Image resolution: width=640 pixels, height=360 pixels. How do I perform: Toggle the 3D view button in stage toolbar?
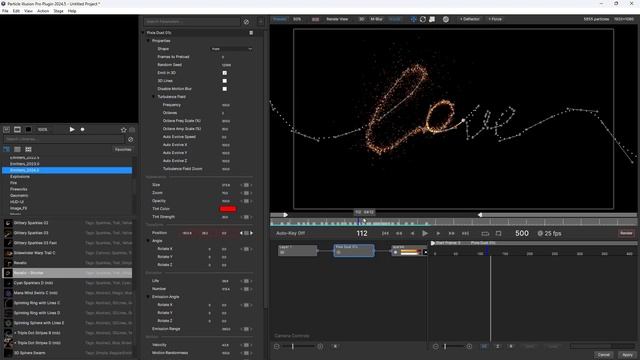pyautogui.click(x=361, y=19)
